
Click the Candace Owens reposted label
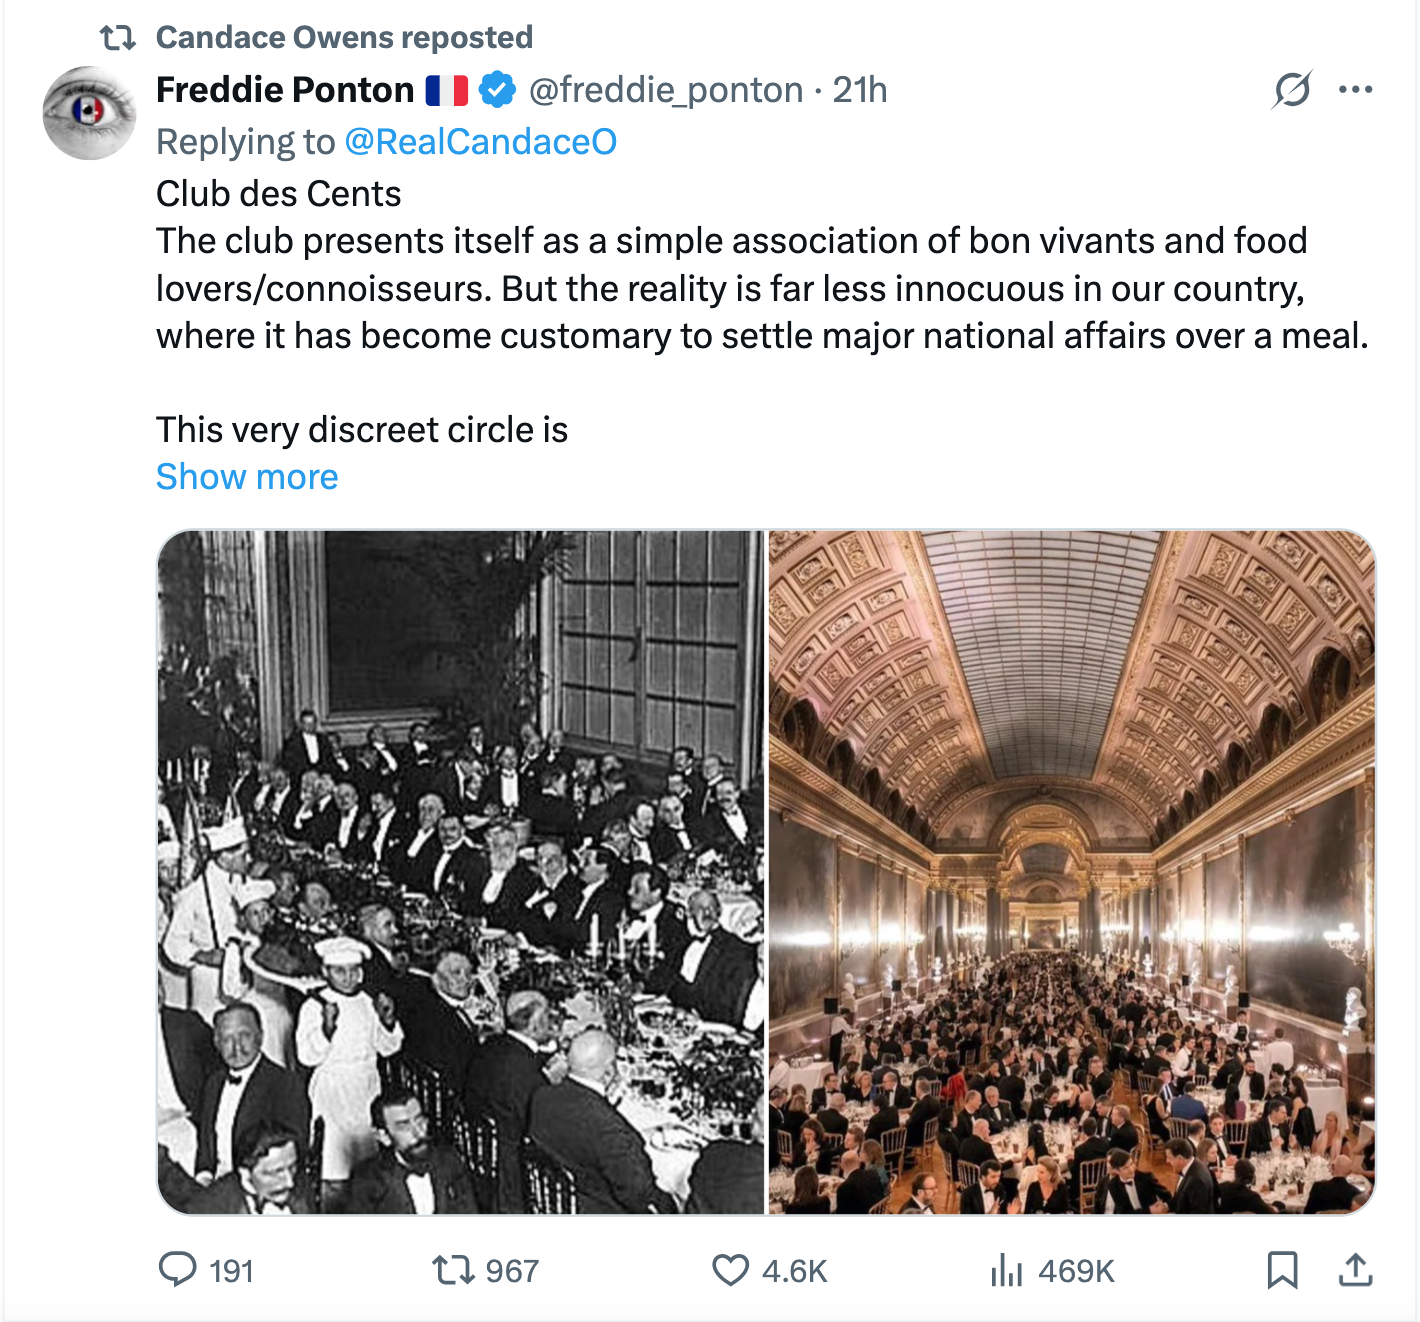344,38
